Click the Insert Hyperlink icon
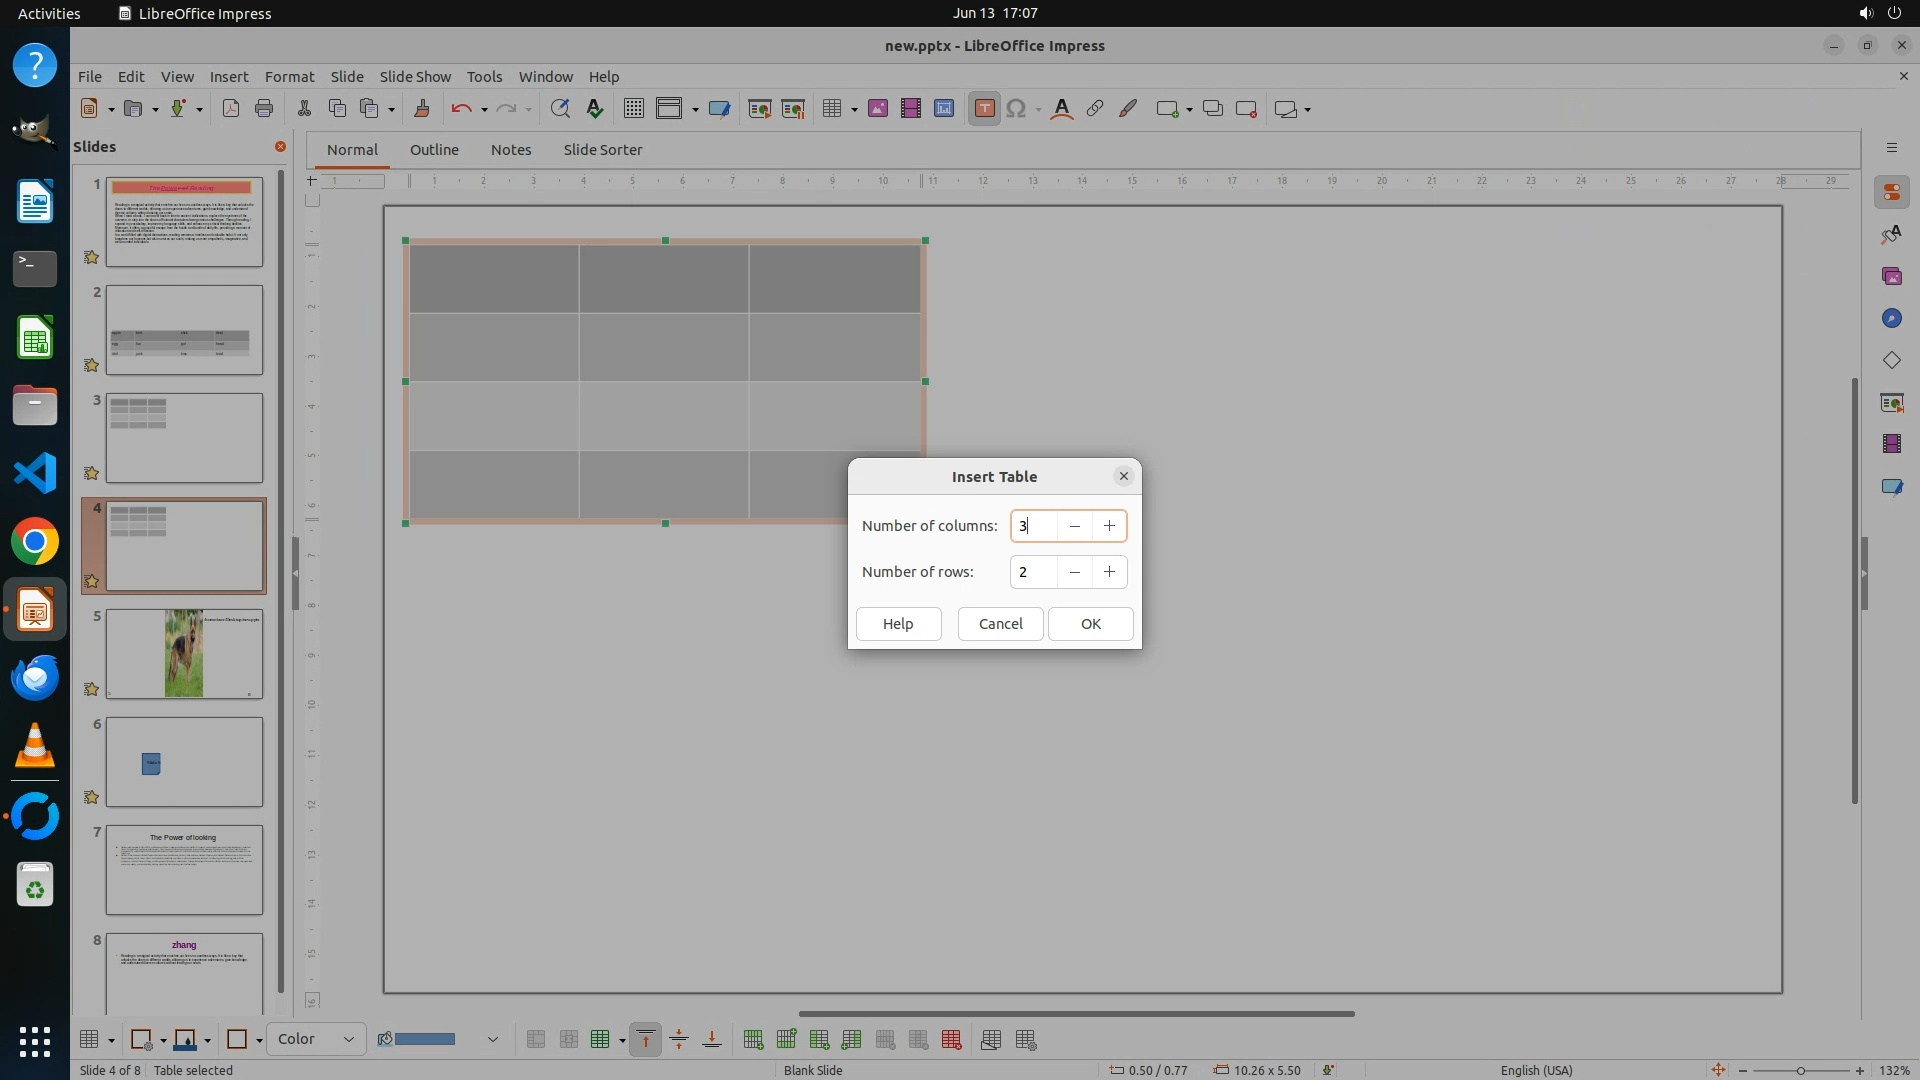 click(x=1095, y=109)
